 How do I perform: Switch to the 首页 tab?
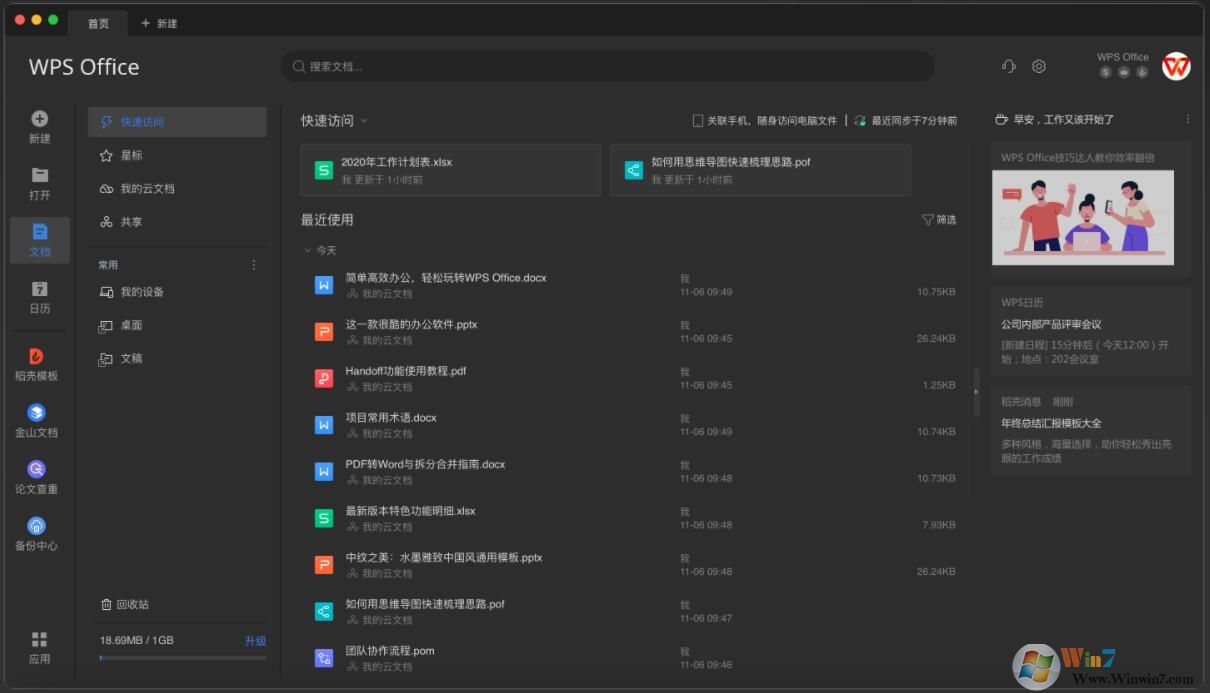pos(99,23)
